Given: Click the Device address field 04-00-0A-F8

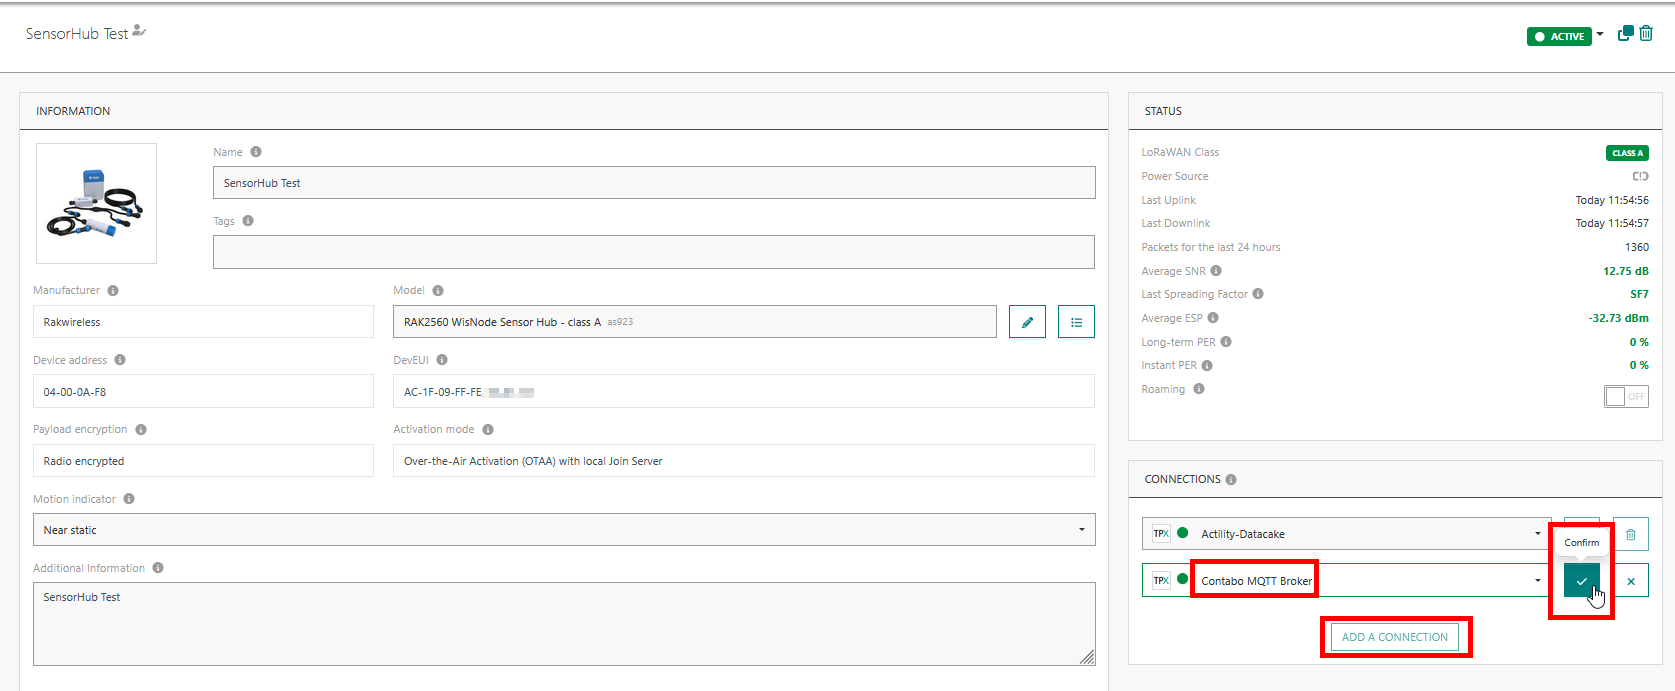Looking at the screenshot, I should coord(203,391).
